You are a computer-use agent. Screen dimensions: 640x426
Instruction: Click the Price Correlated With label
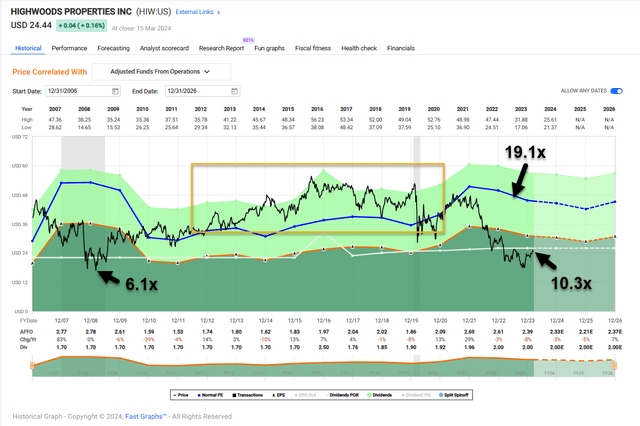point(49,72)
